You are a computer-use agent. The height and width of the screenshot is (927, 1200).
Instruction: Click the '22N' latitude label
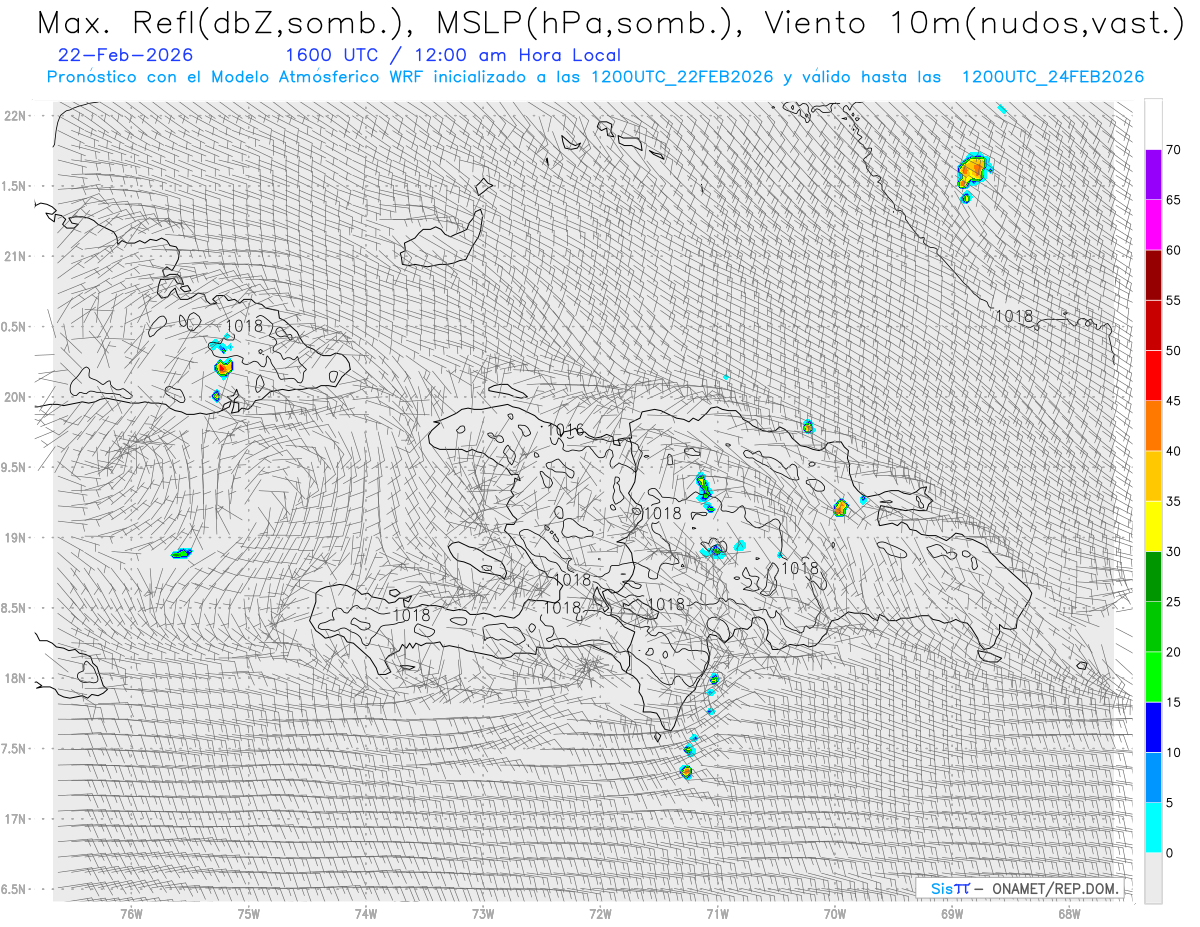(14, 115)
